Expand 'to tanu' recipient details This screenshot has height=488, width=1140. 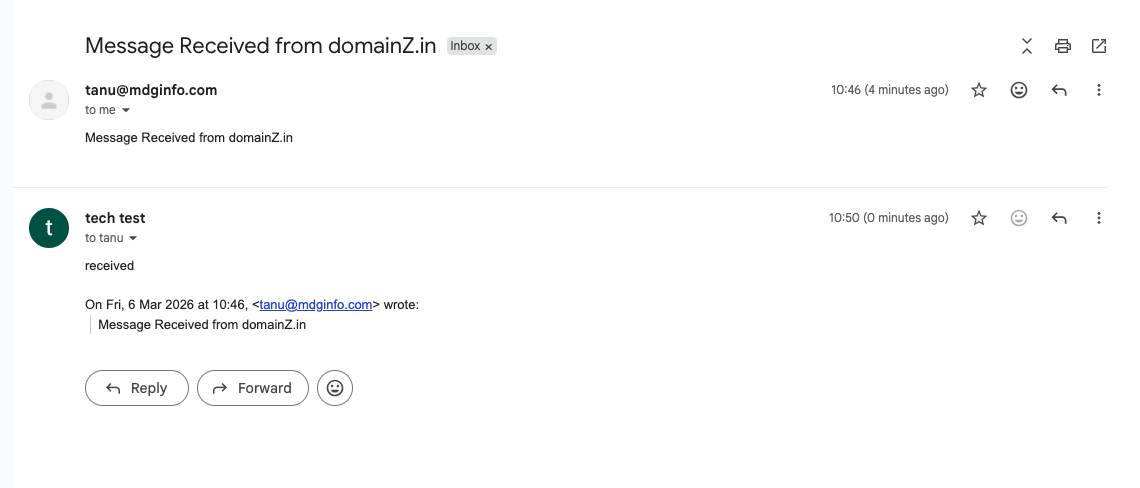[x=133, y=239]
